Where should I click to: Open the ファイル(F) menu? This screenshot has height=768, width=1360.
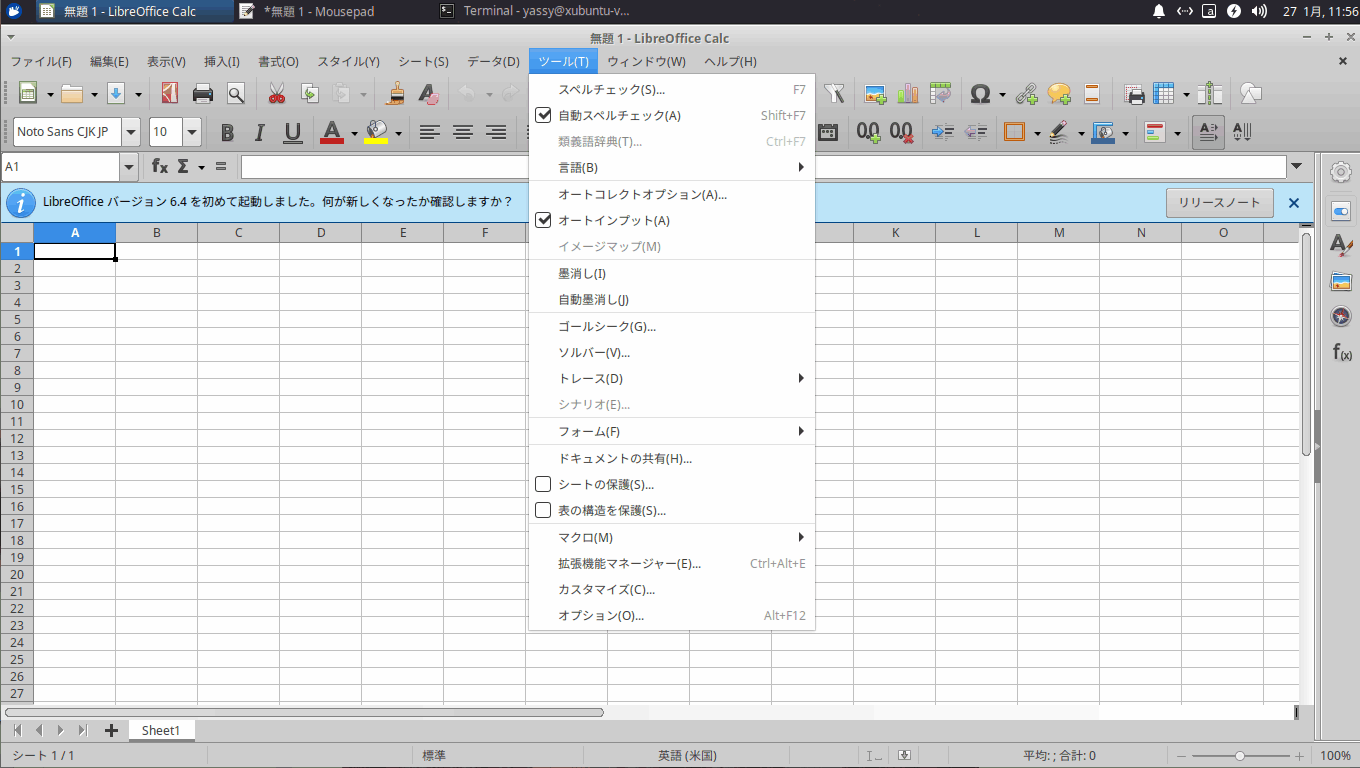click(x=41, y=61)
